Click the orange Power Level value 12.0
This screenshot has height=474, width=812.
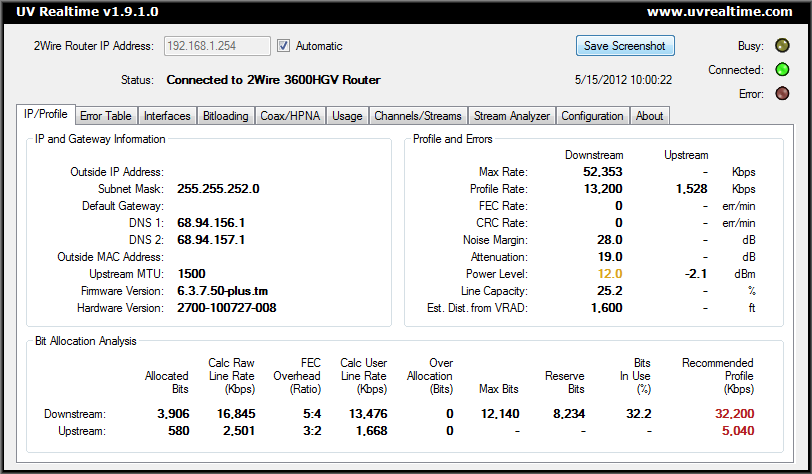pyautogui.click(x=610, y=273)
